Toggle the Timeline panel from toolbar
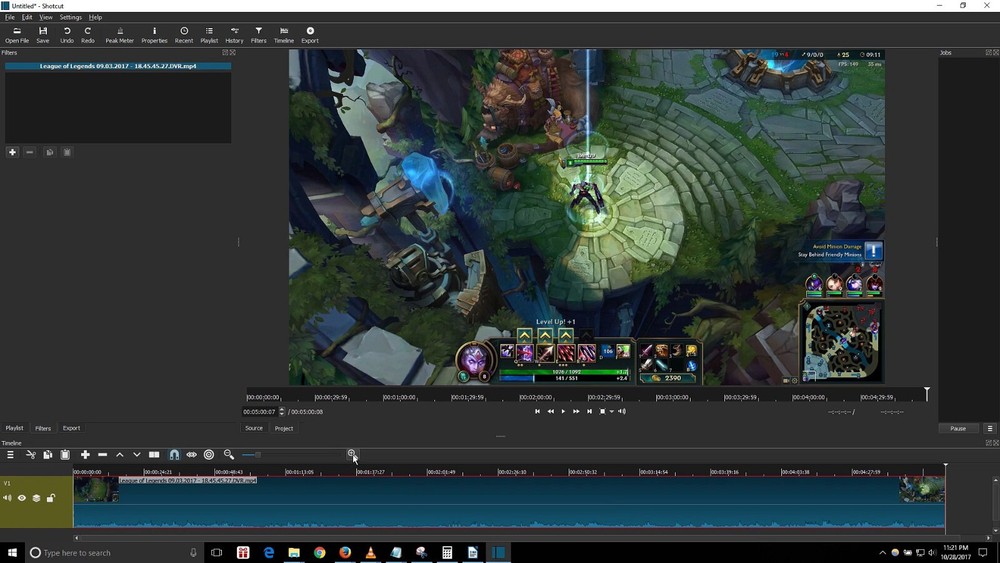The width and height of the screenshot is (1000, 563). [x=284, y=35]
